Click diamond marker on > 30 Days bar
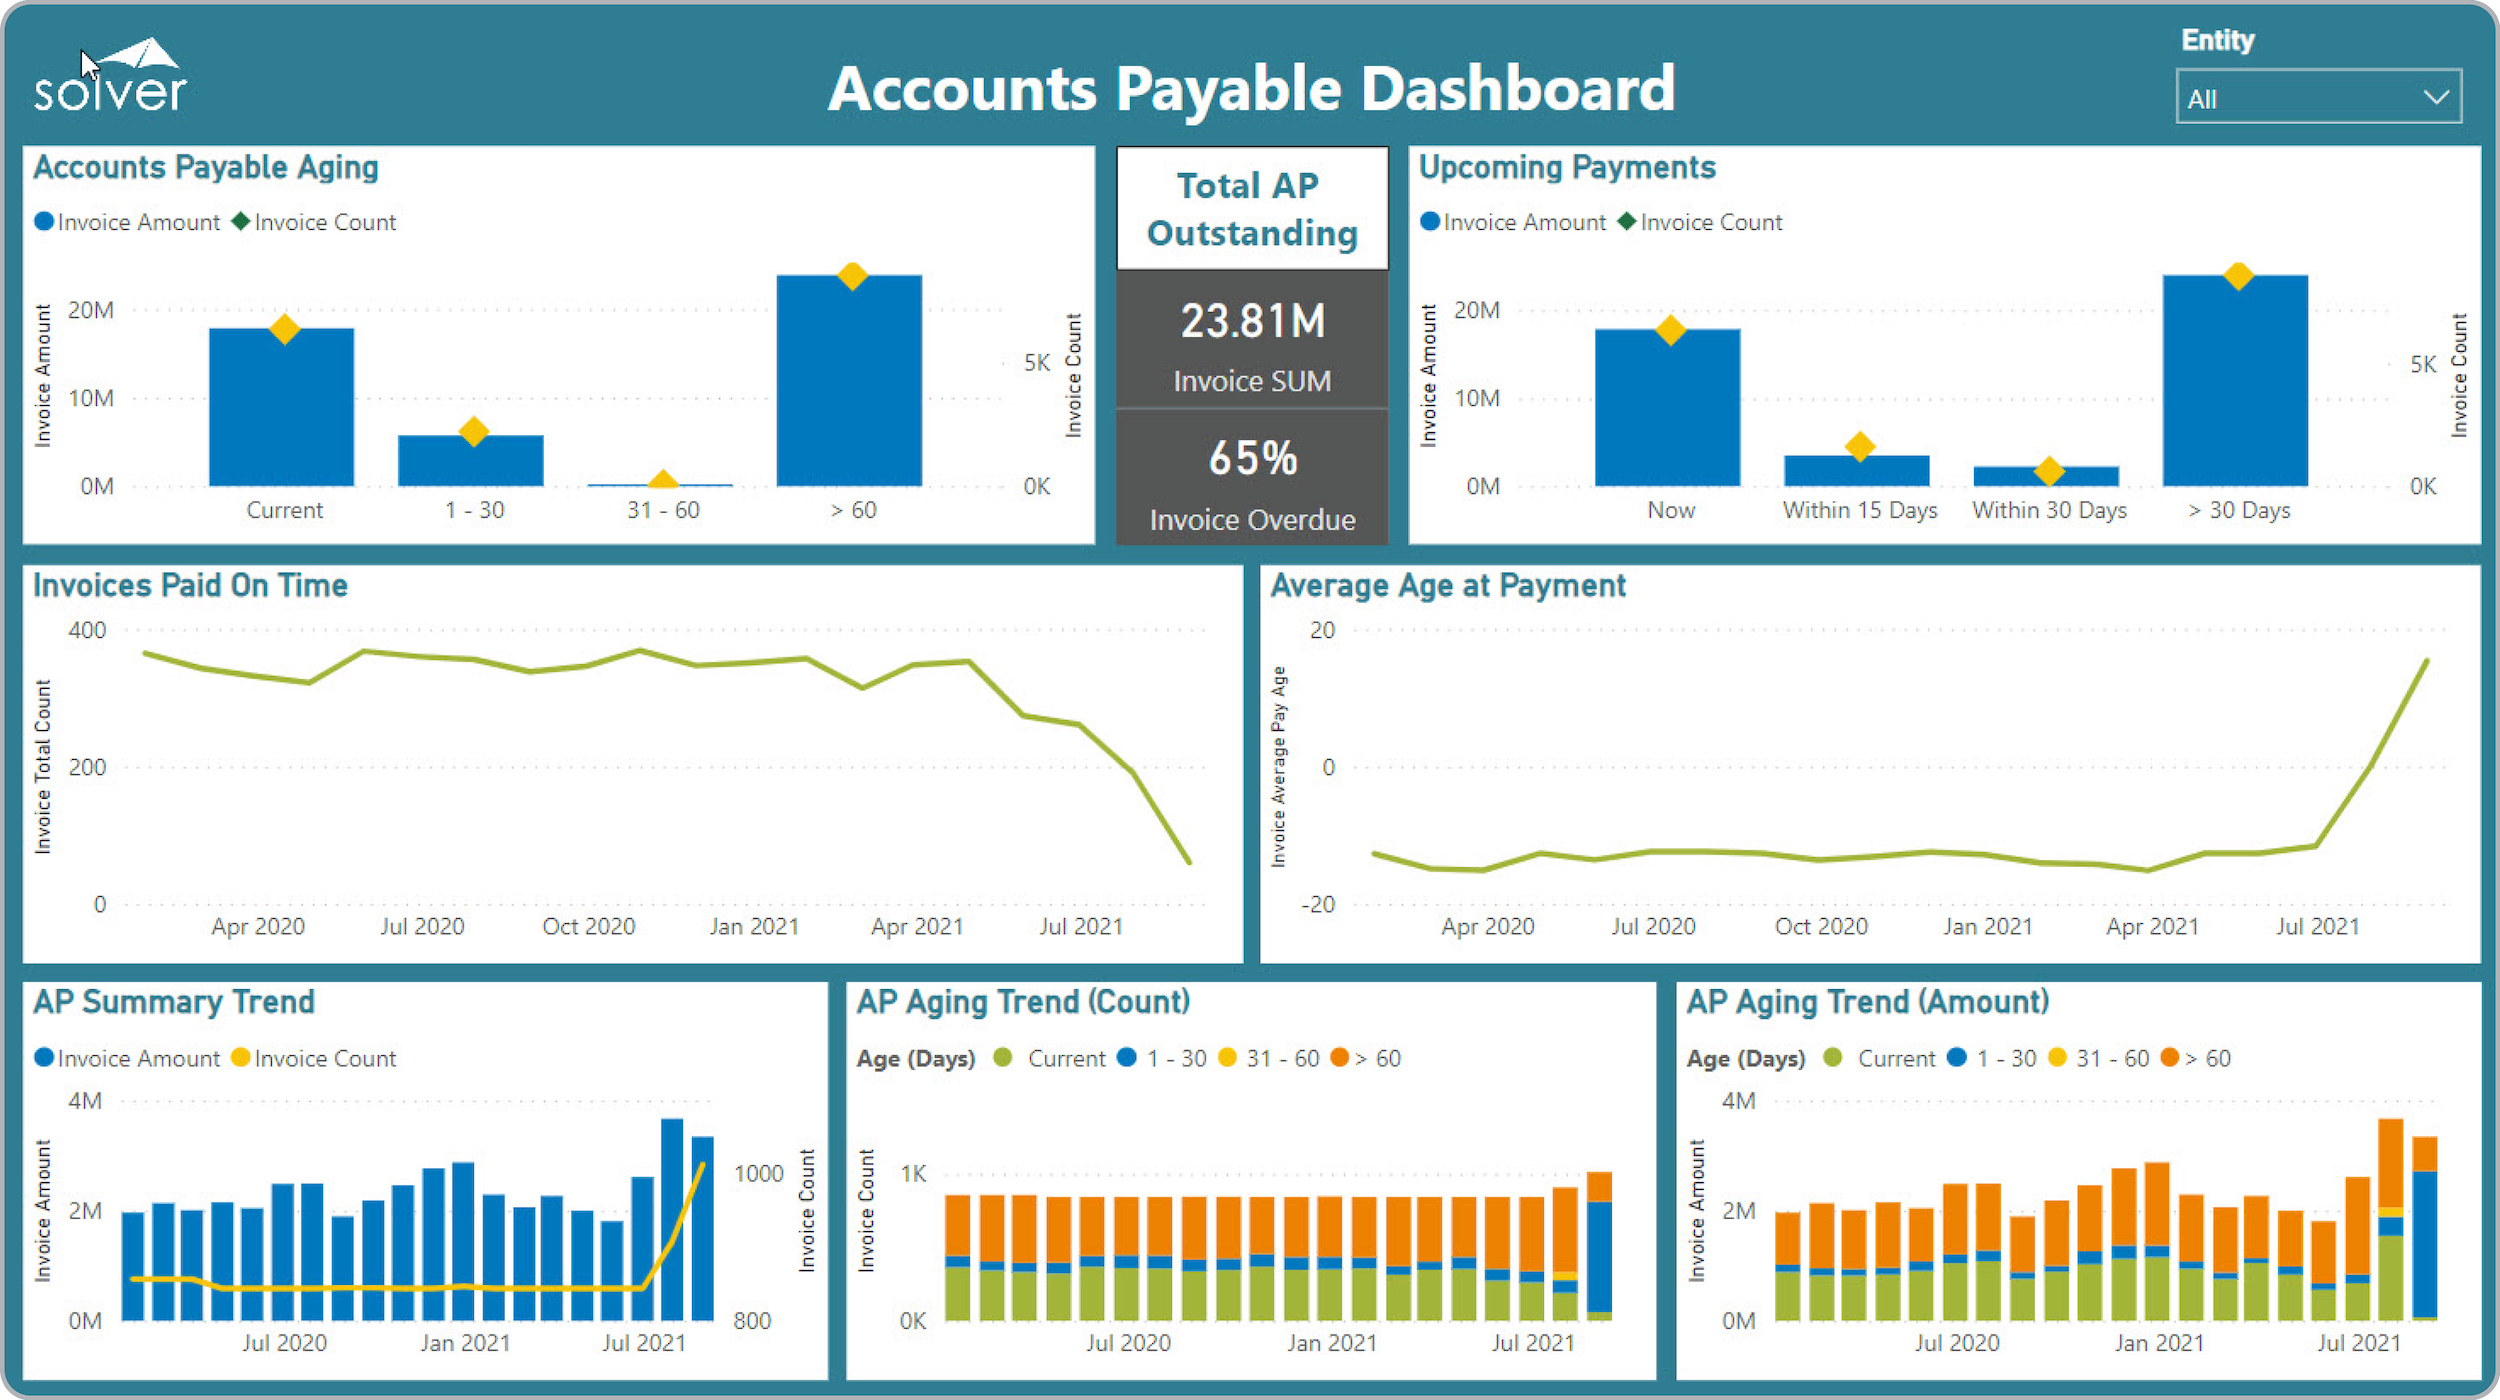Viewport: 2500px width, 1400px height. pyautogui.click(x=2238, y=276)
